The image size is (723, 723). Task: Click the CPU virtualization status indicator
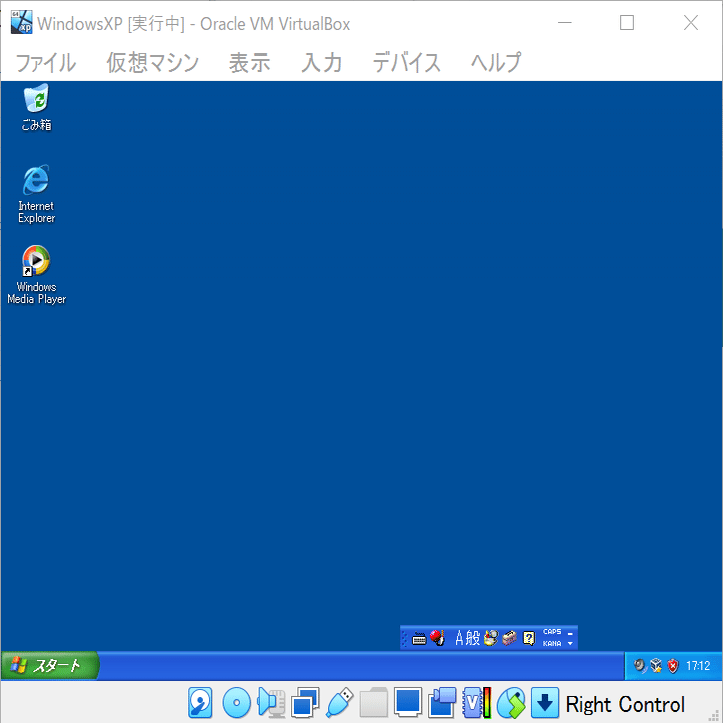[x=477, y=703]
